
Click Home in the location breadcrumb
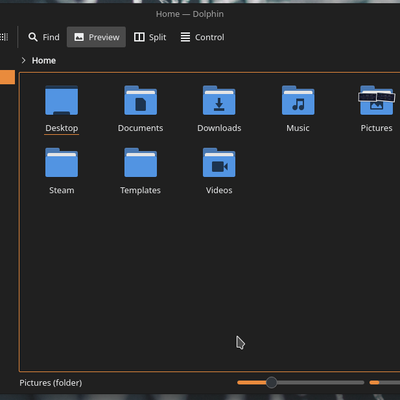click(x=44, y=61)
